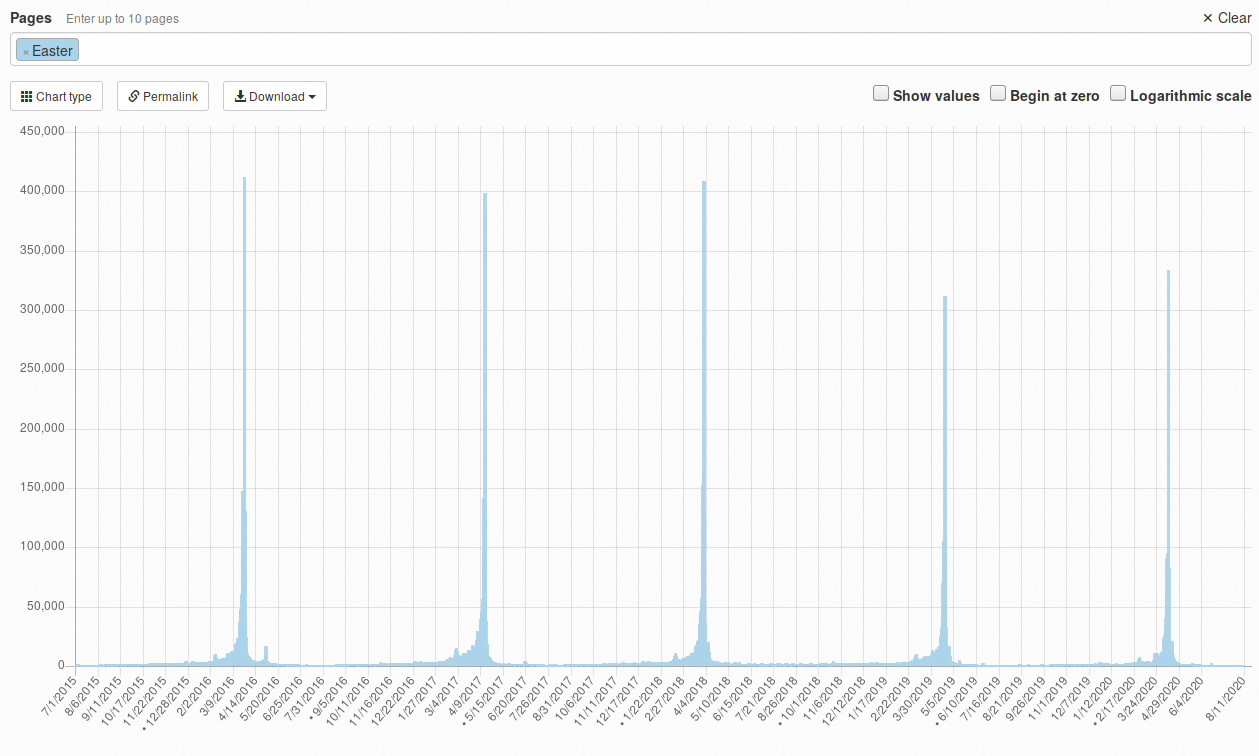
Task: Click the 2018 Easter peak bar
Action: (x=704, y=423)
